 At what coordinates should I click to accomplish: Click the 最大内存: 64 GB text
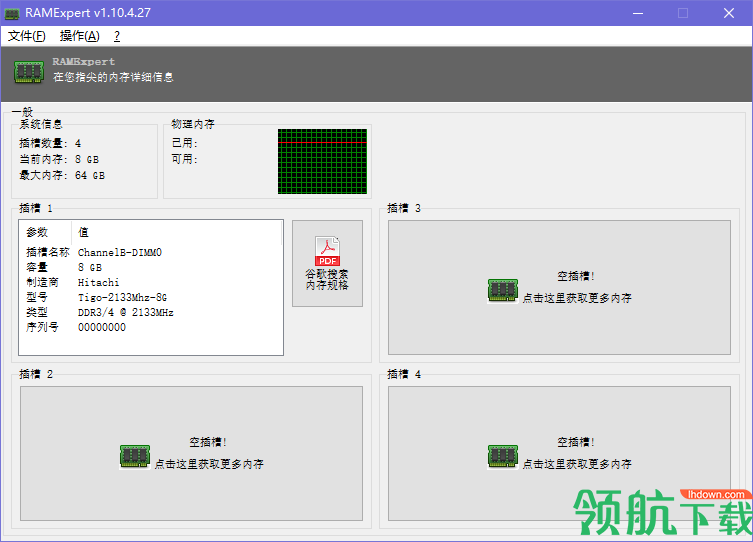click(61, 175)
